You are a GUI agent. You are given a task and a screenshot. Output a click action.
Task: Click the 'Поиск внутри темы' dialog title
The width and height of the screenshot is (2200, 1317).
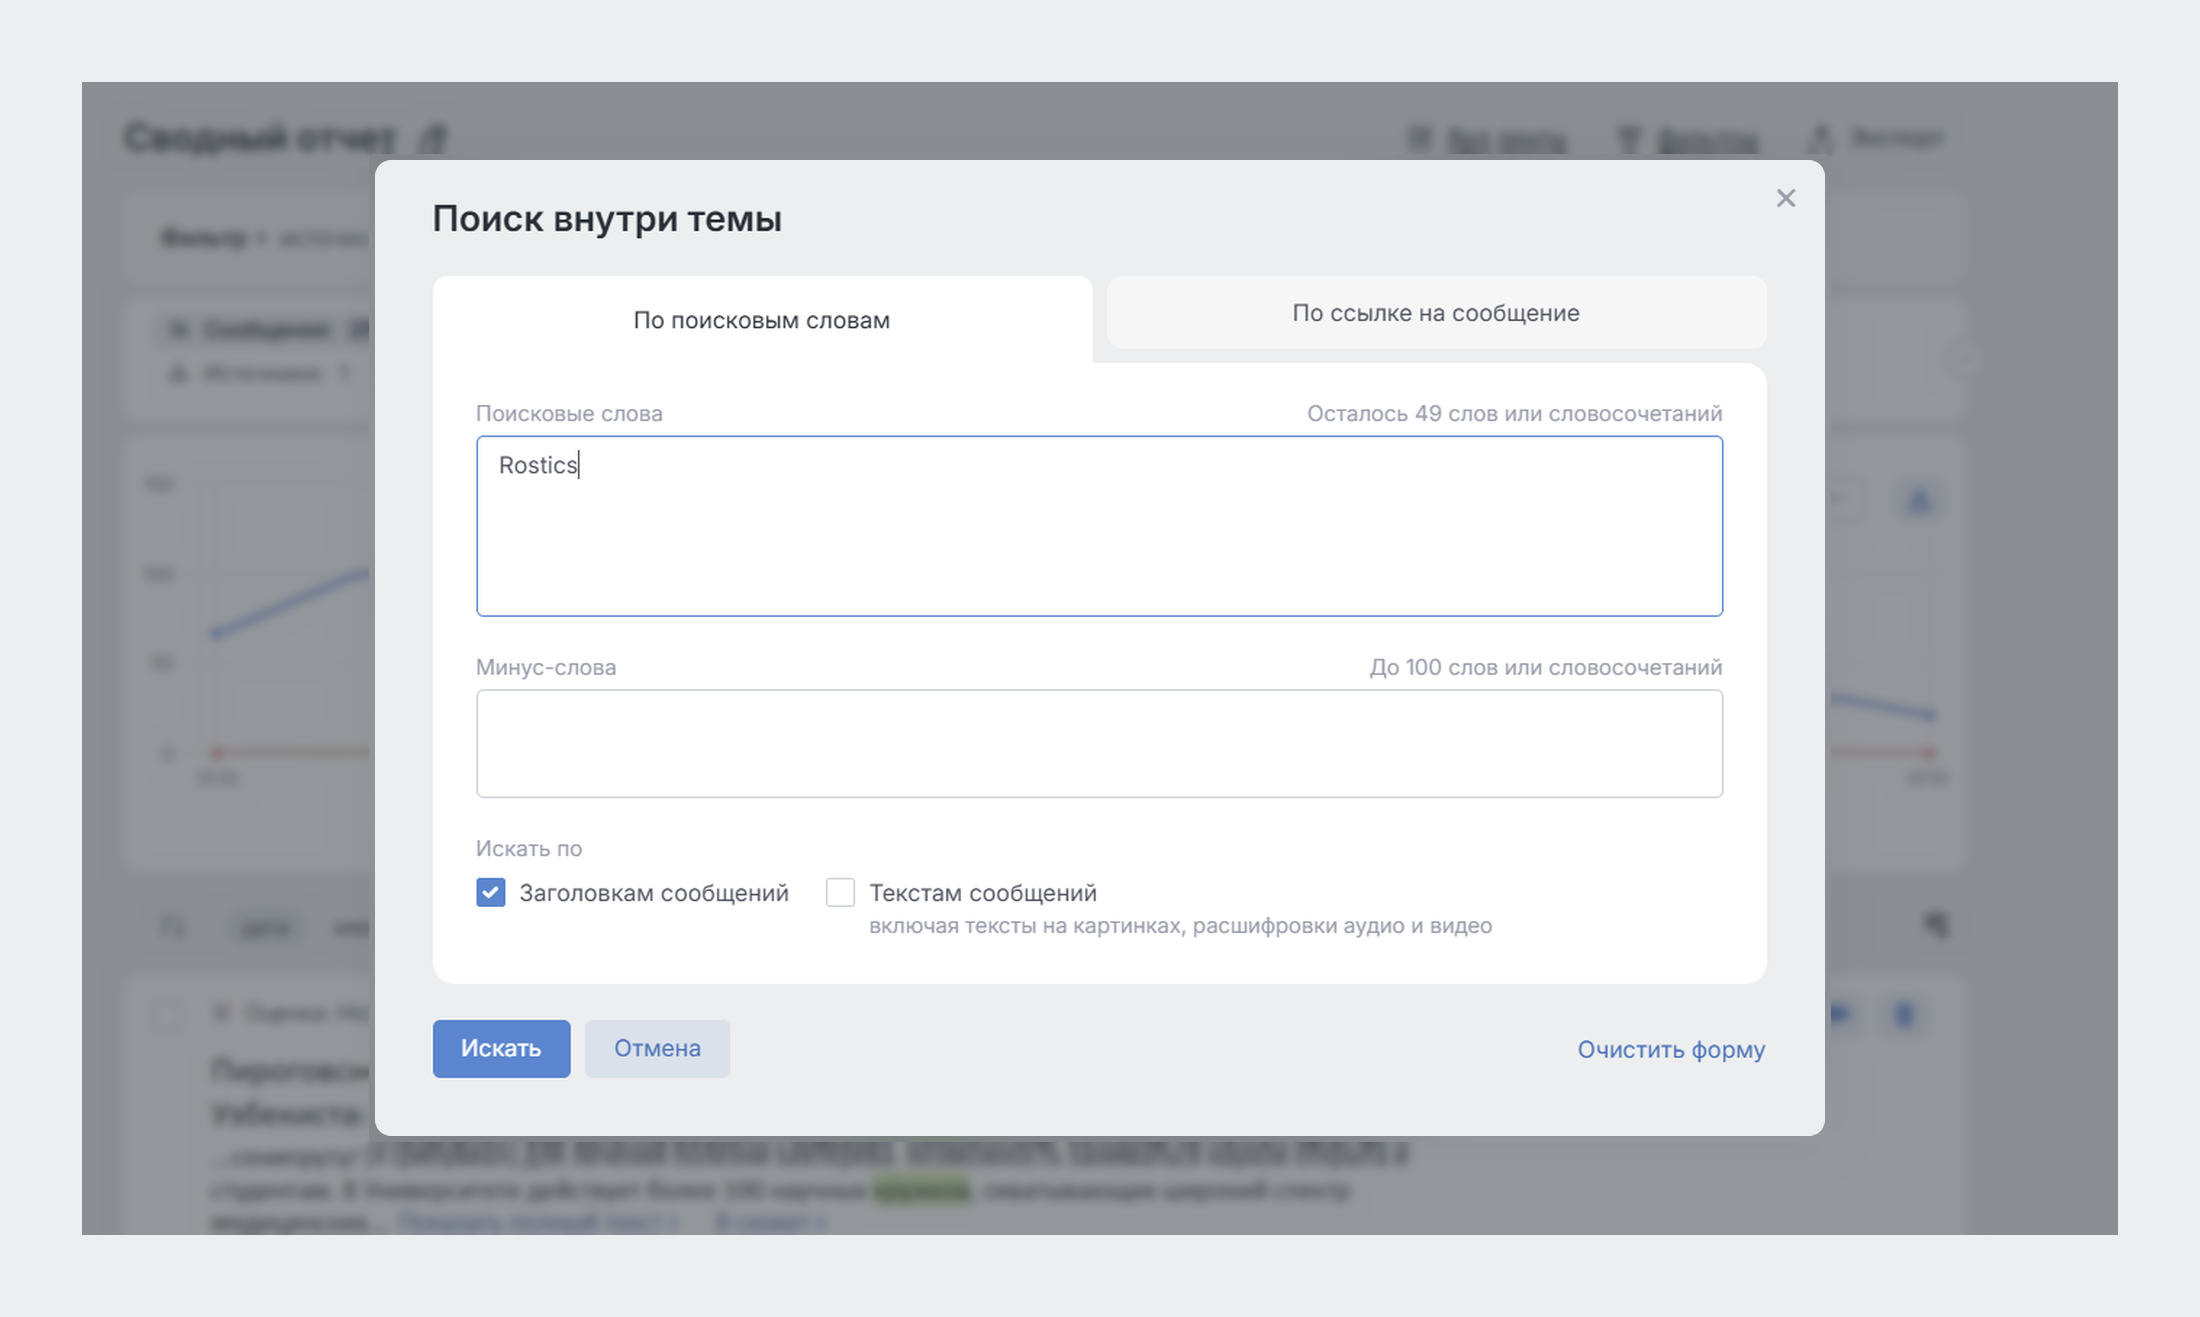point(607,218)
